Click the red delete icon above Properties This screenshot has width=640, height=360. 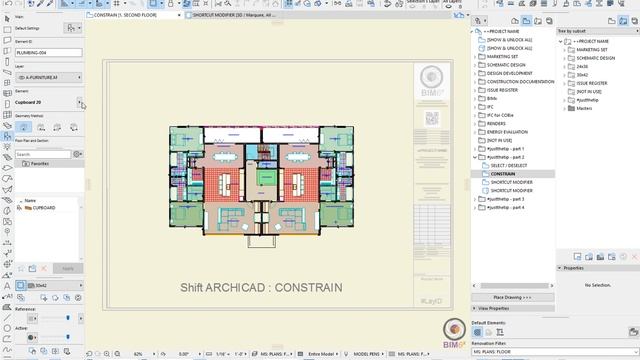click(635, 257)
